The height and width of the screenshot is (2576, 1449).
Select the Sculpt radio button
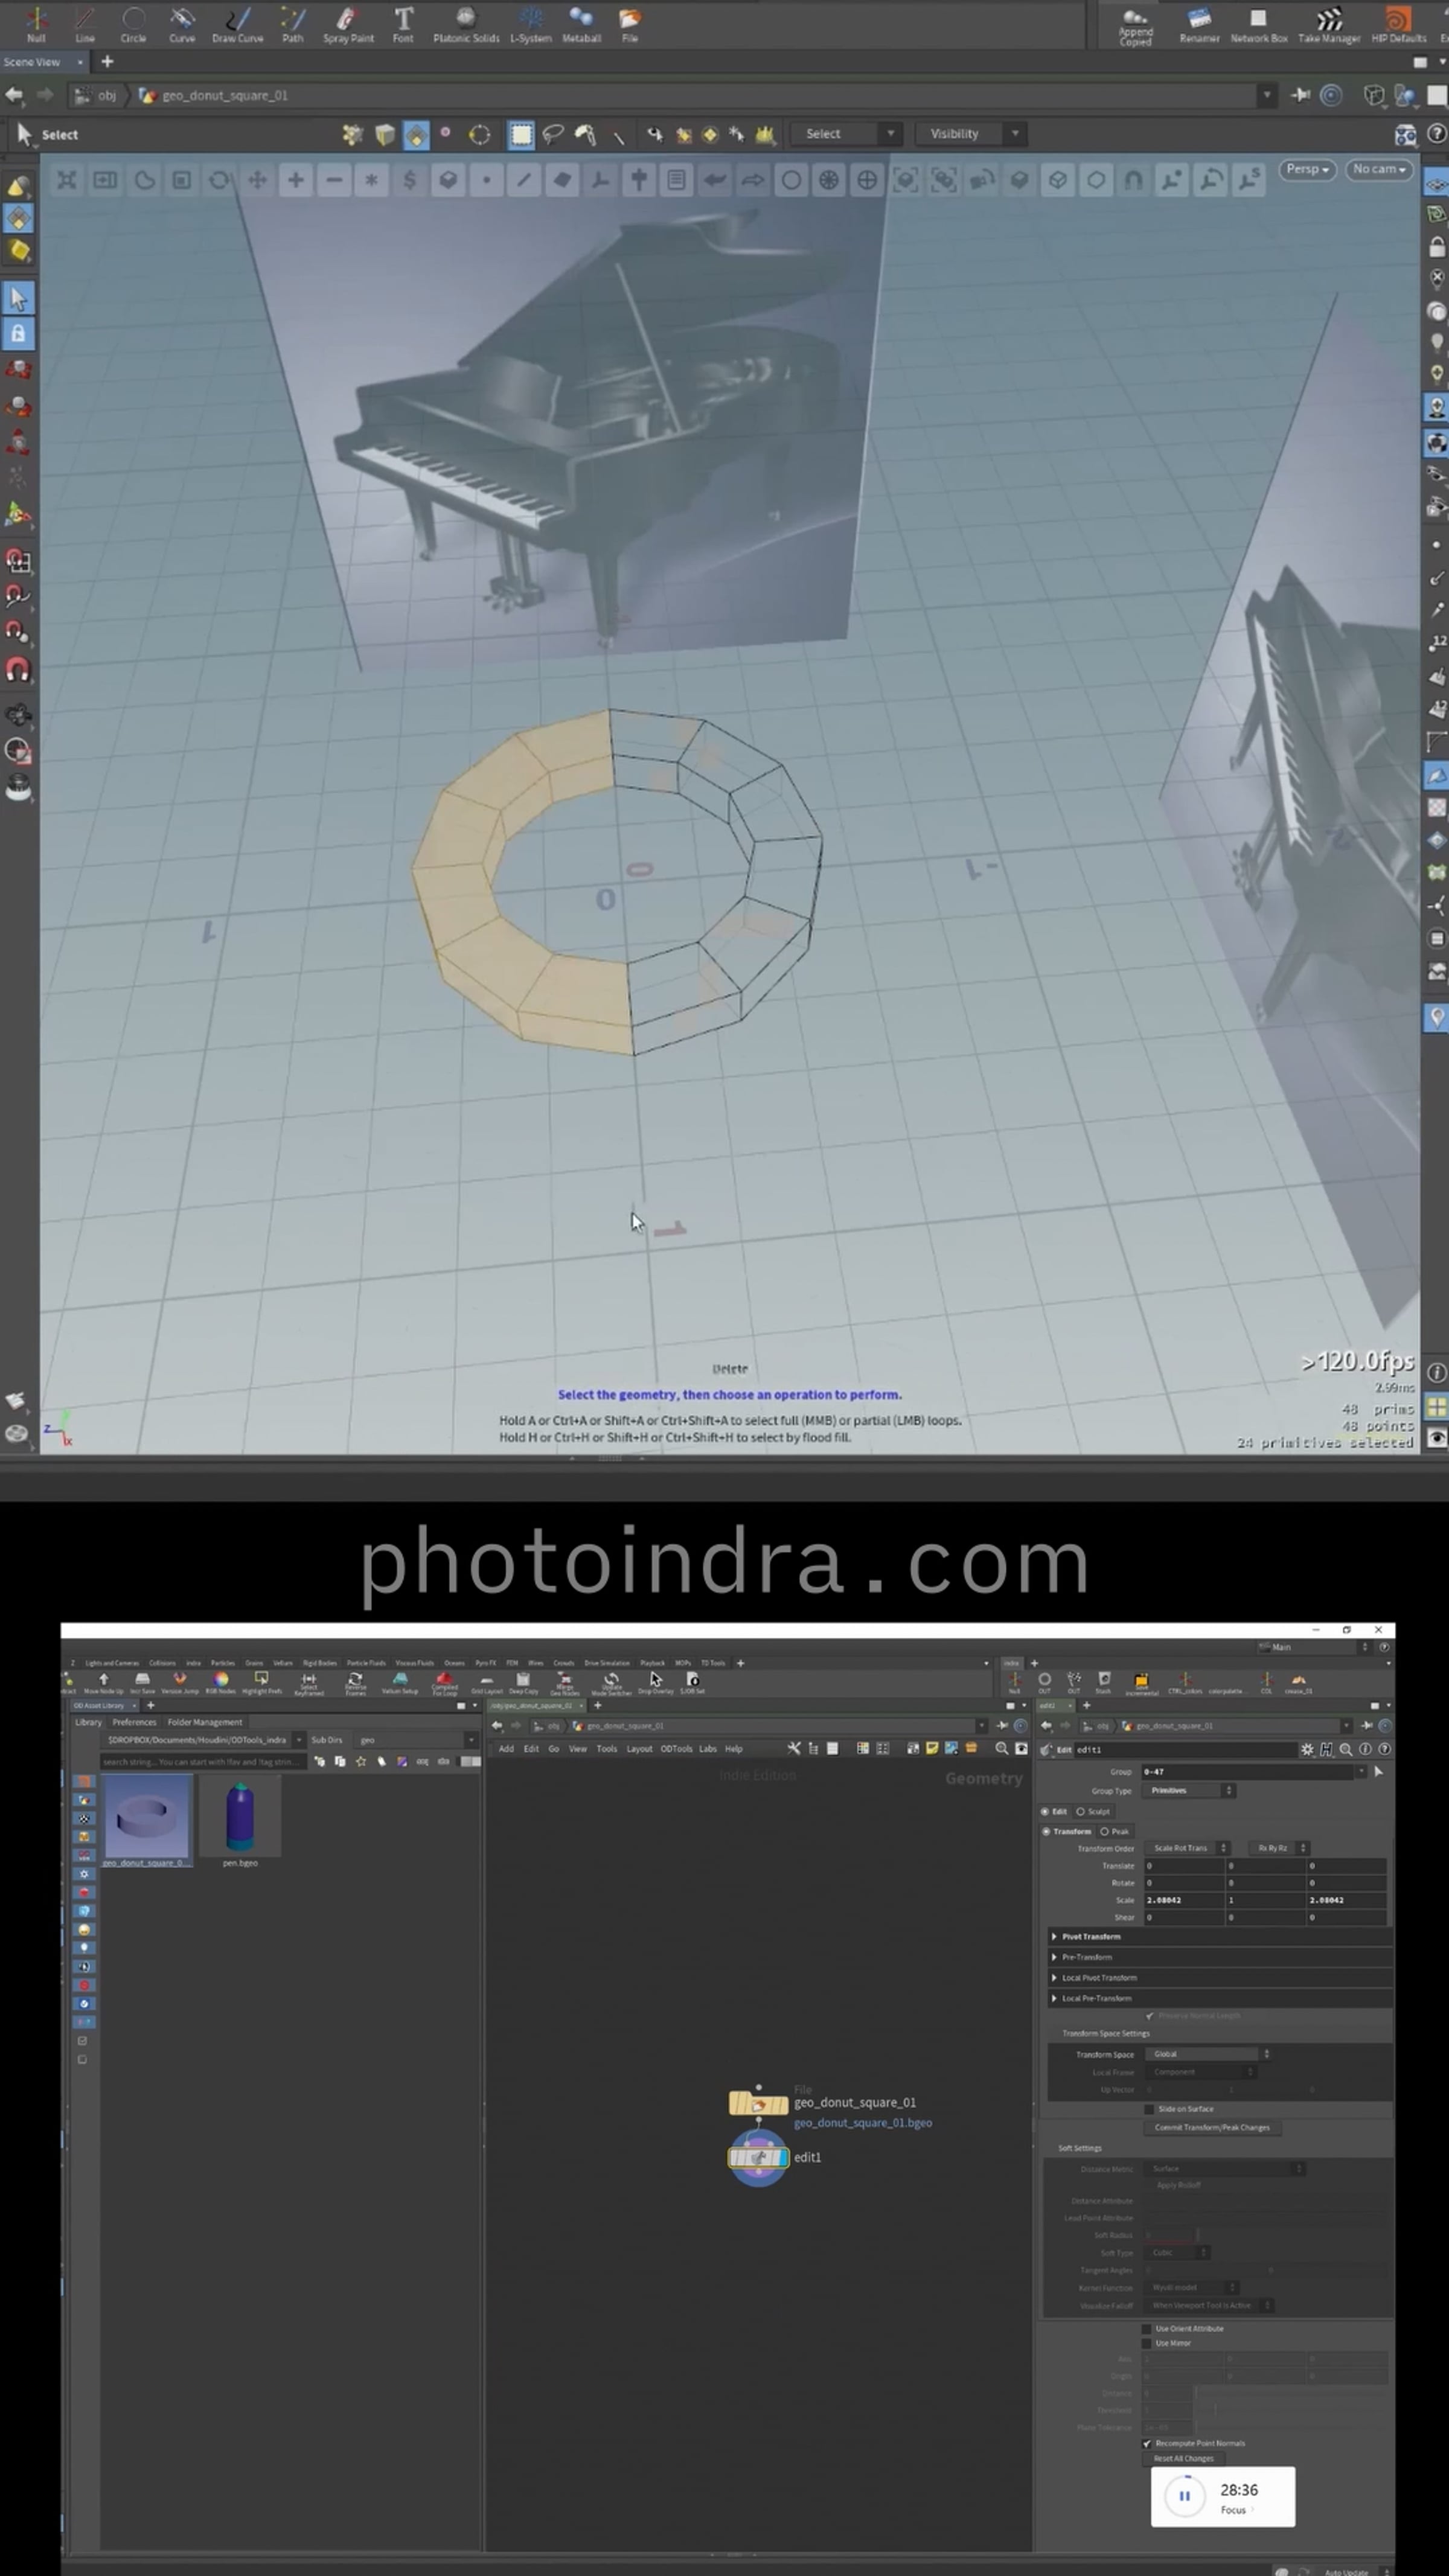[1081, 1811]
